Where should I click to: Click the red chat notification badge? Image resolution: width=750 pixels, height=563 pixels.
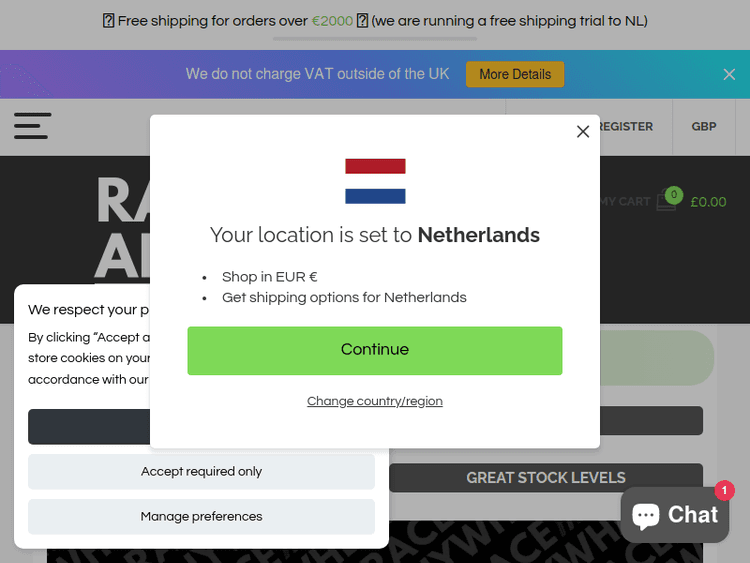[x=724, y=490]
